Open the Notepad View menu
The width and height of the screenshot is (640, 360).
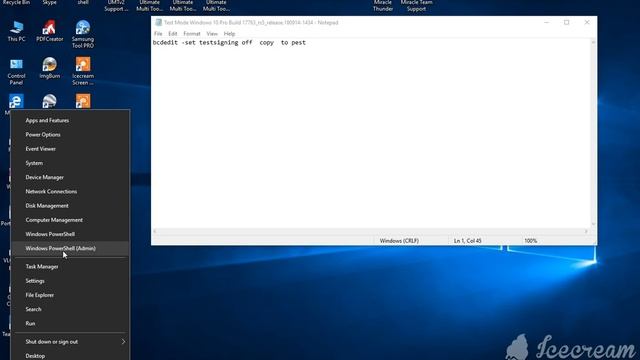tap(212, 33)
